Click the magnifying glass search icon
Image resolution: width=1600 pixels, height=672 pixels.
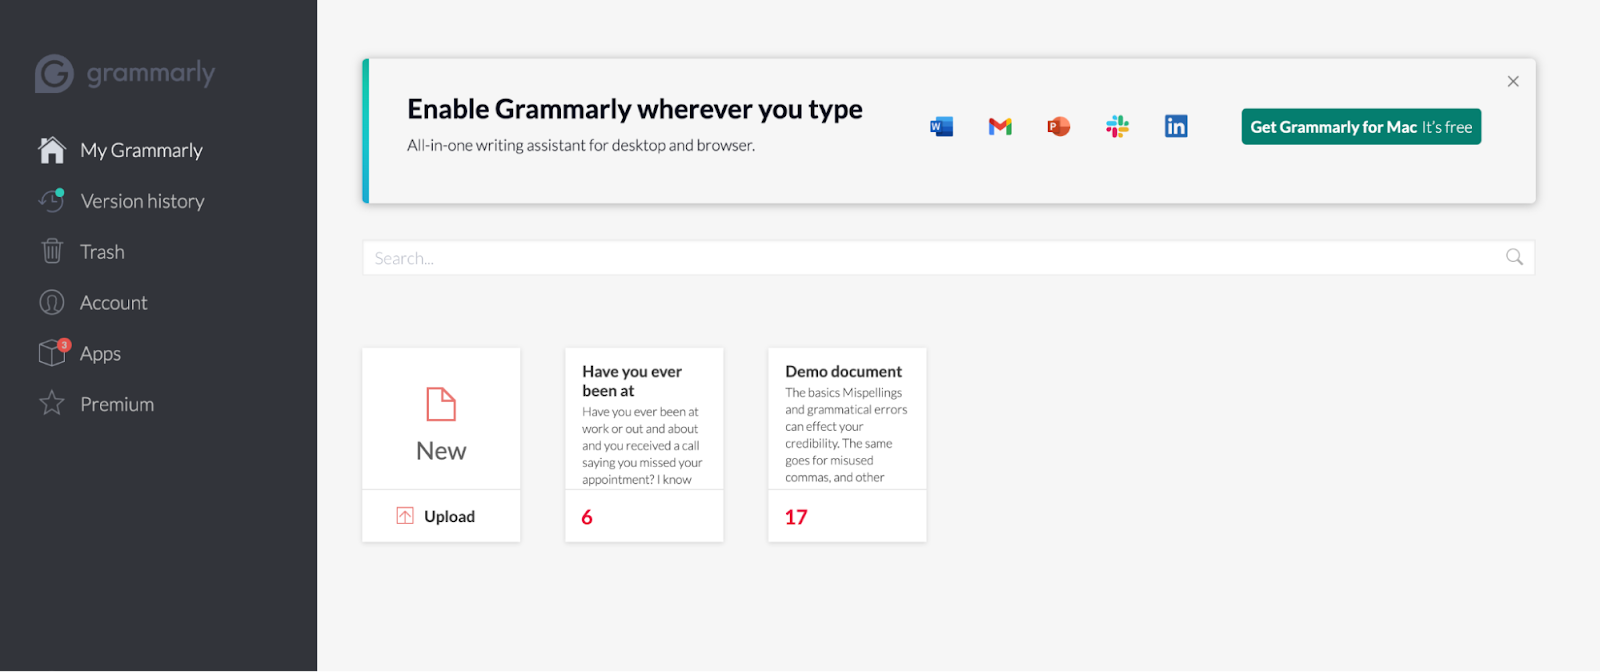click(1514, 257)
